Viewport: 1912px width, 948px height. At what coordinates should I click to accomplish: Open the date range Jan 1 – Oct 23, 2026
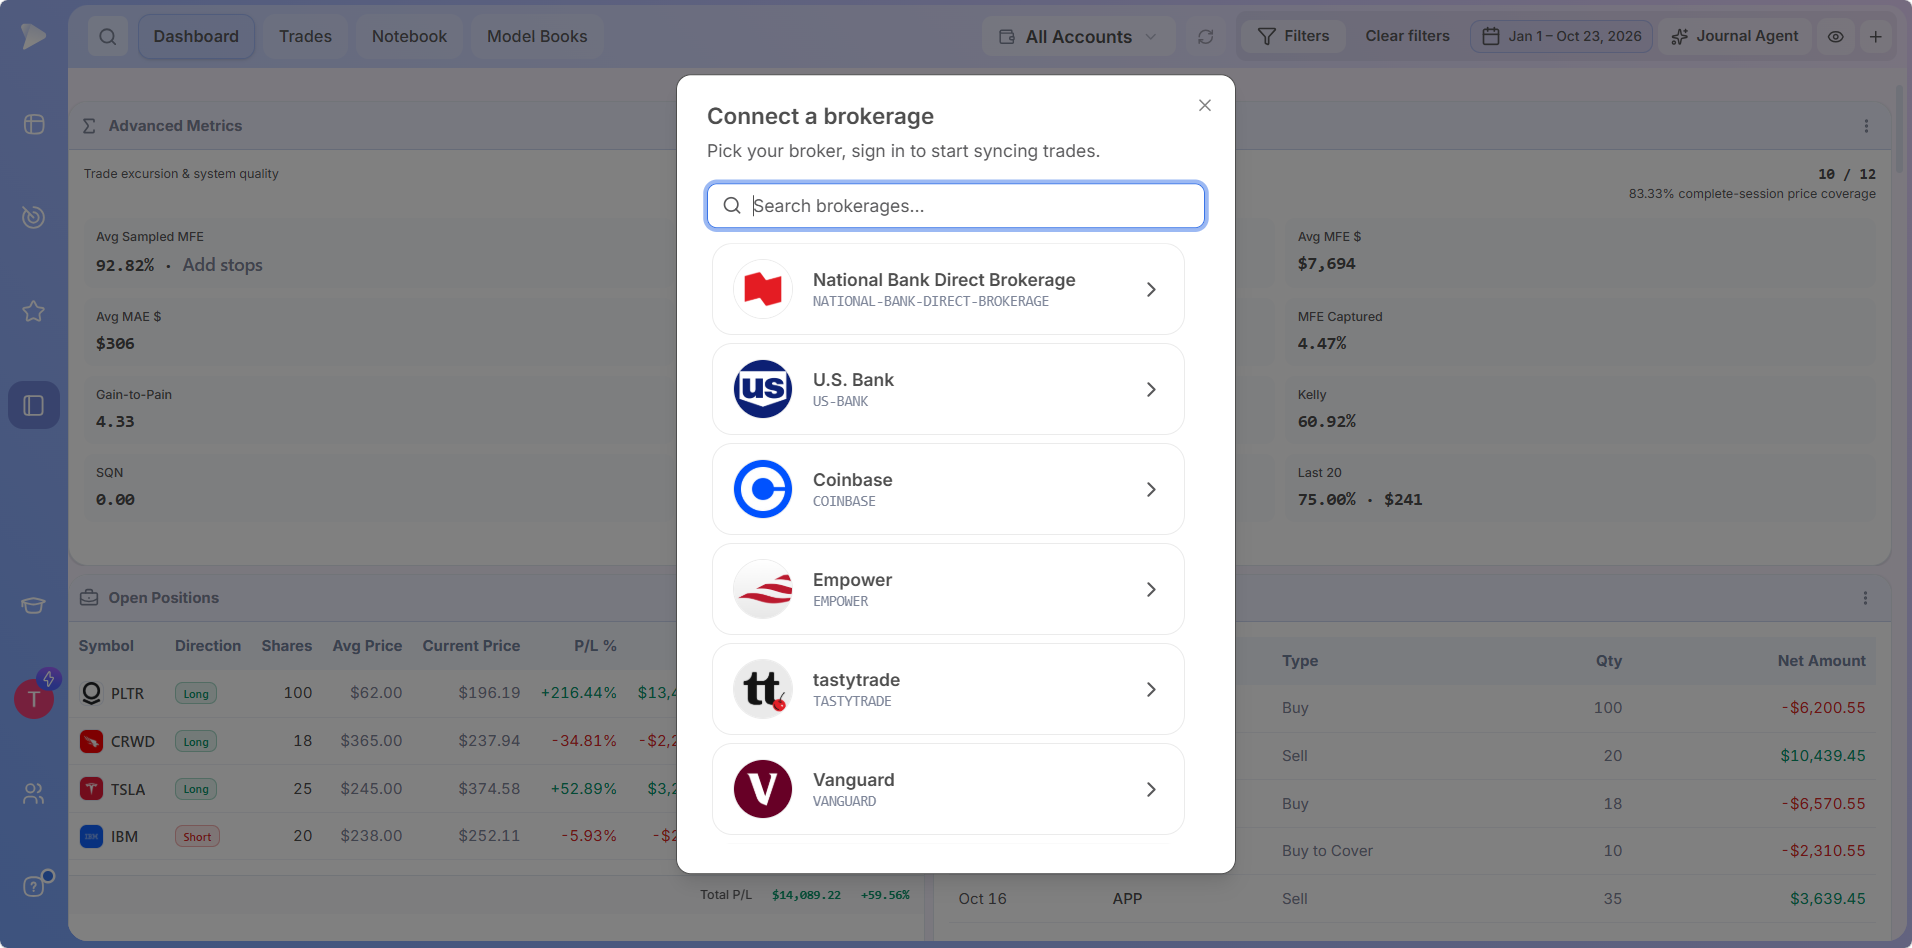(1561, 37)
